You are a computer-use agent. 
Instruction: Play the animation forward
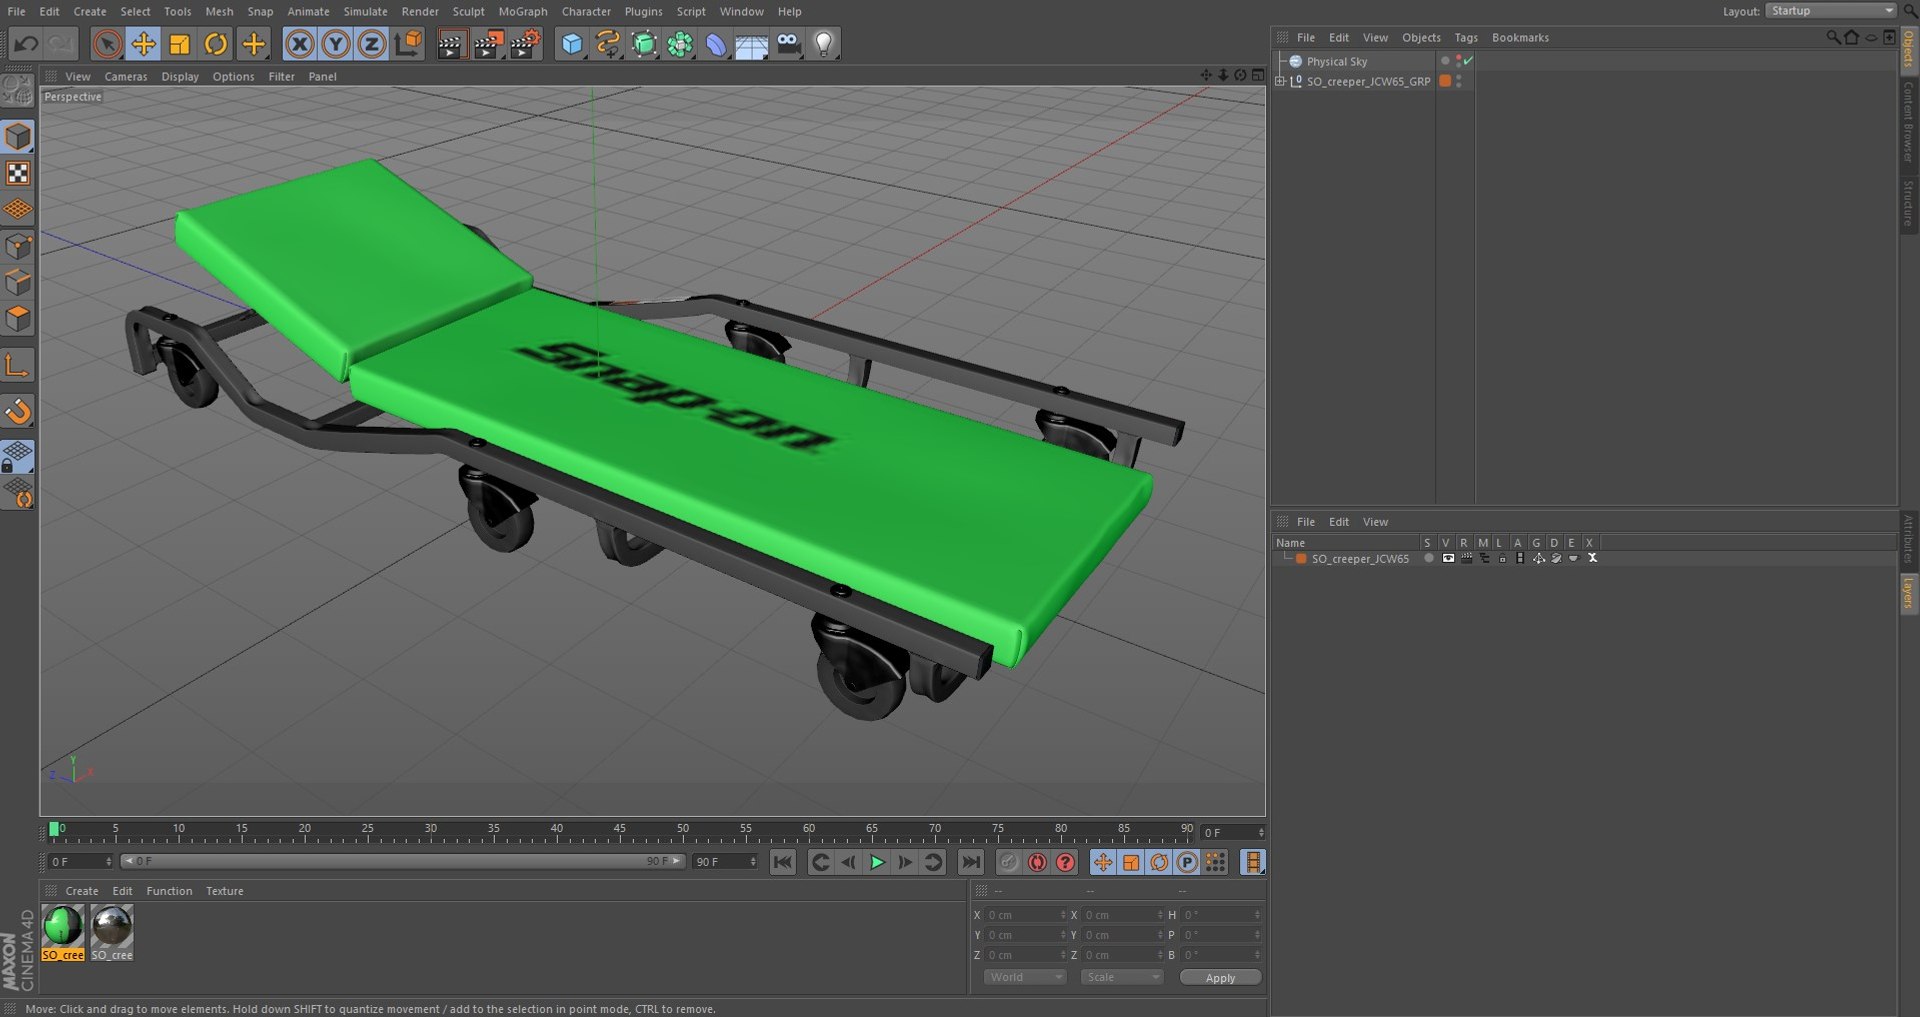pyautogui.click(x=877, y=862)
